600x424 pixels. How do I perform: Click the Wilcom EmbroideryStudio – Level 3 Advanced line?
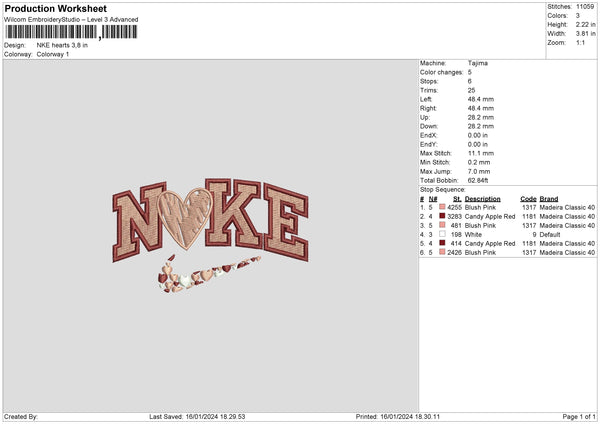tap(71, 20)
